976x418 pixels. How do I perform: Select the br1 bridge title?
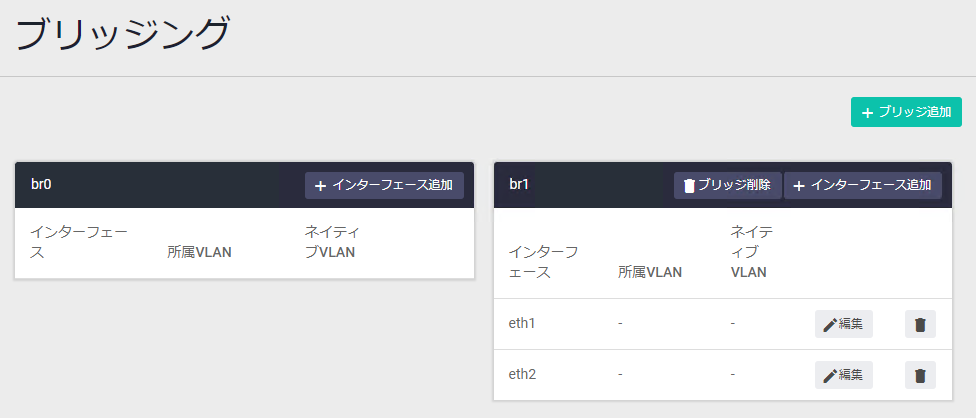tap(518, 185)
